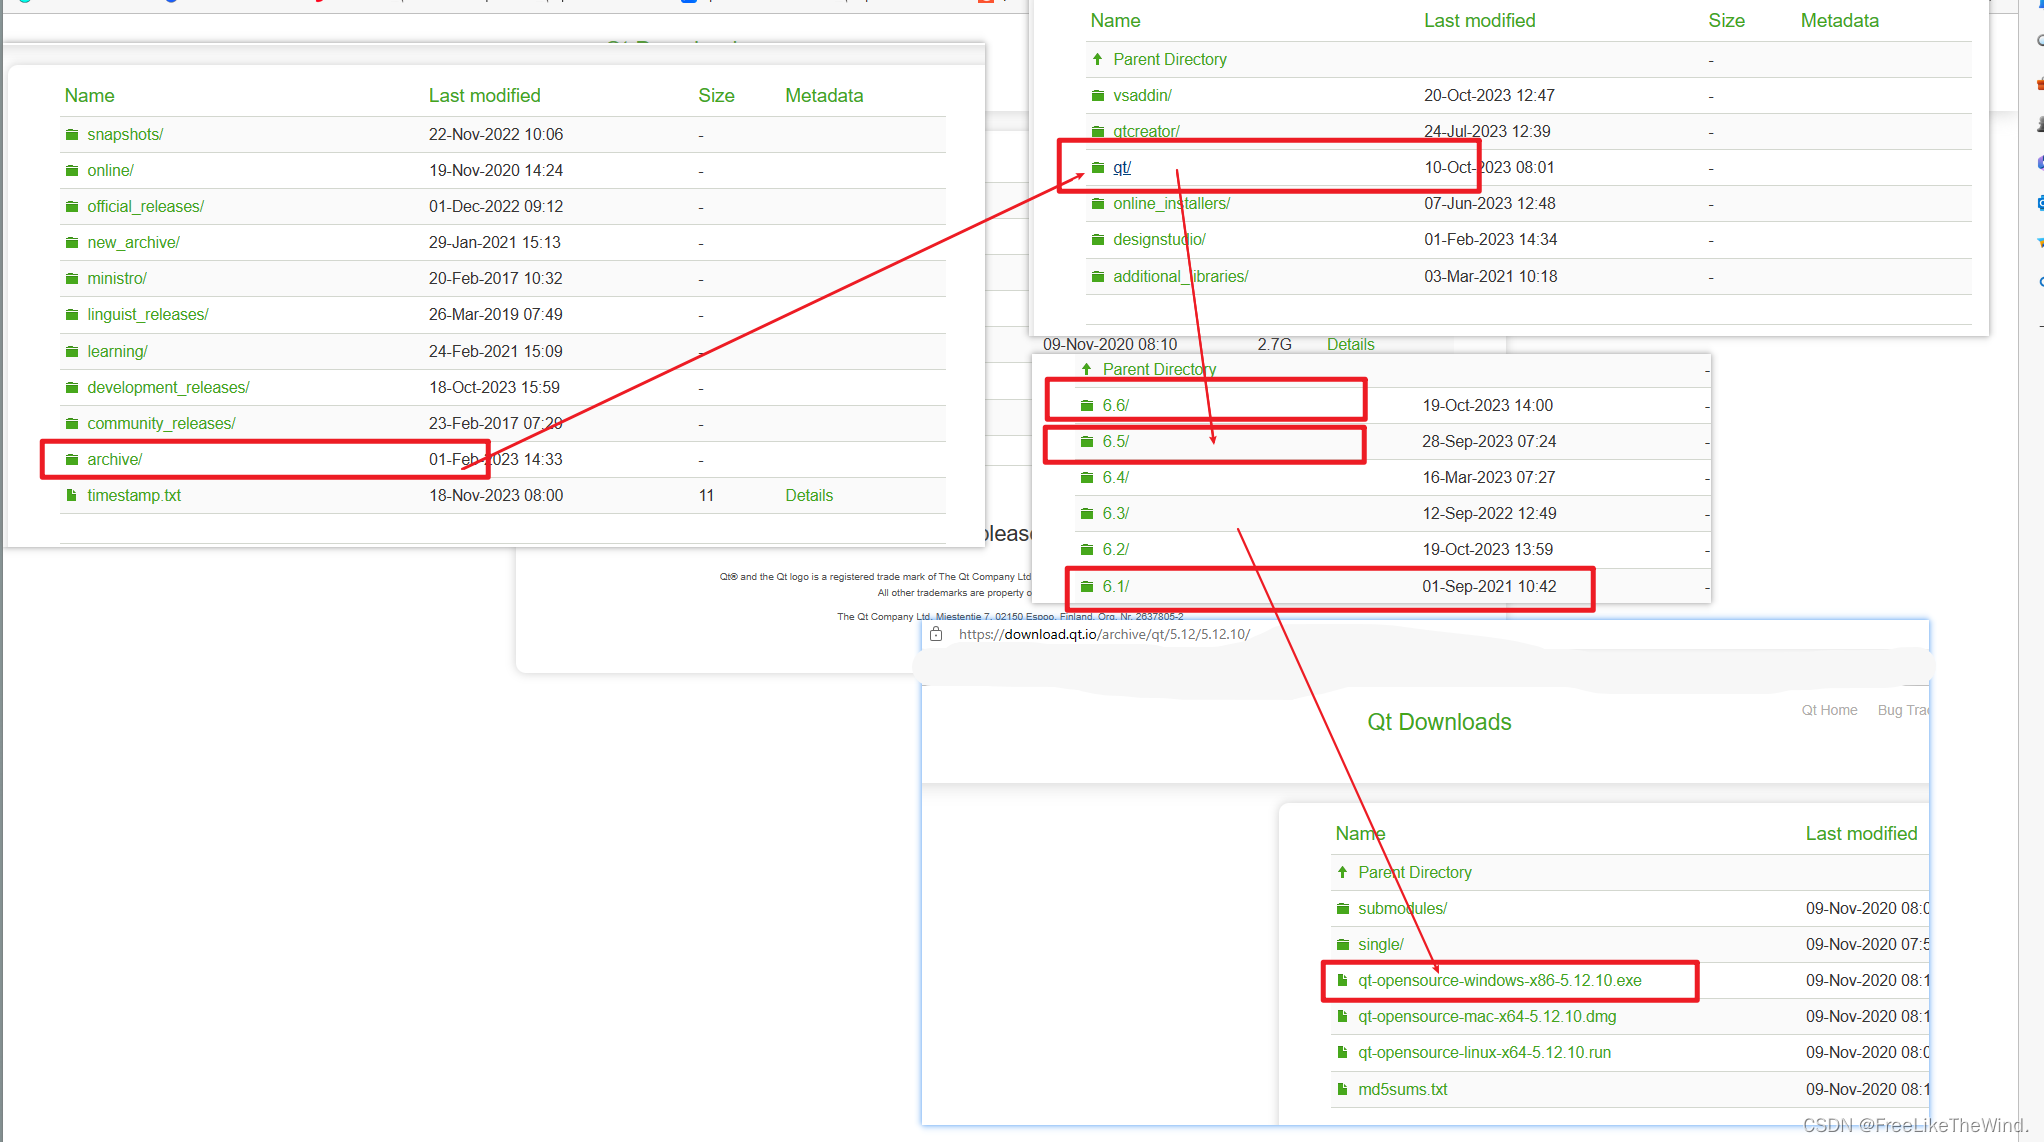Screen dimensions: 2044x1142
Task: Open the 6.1/ version folder
Action: coord(1115,587)
